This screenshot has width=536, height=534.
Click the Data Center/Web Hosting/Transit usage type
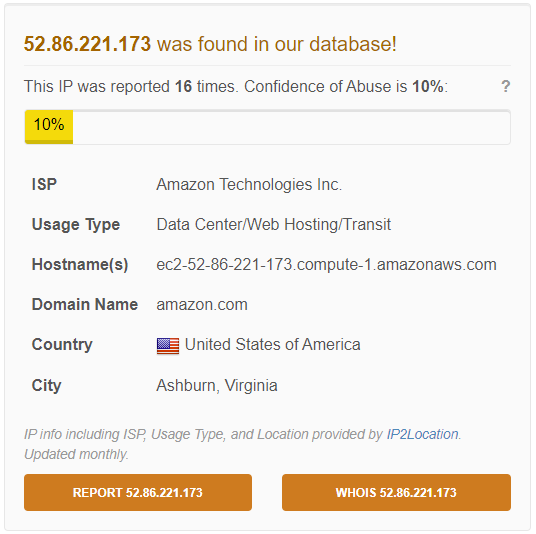pyautogui.click(x=273, y=225)
